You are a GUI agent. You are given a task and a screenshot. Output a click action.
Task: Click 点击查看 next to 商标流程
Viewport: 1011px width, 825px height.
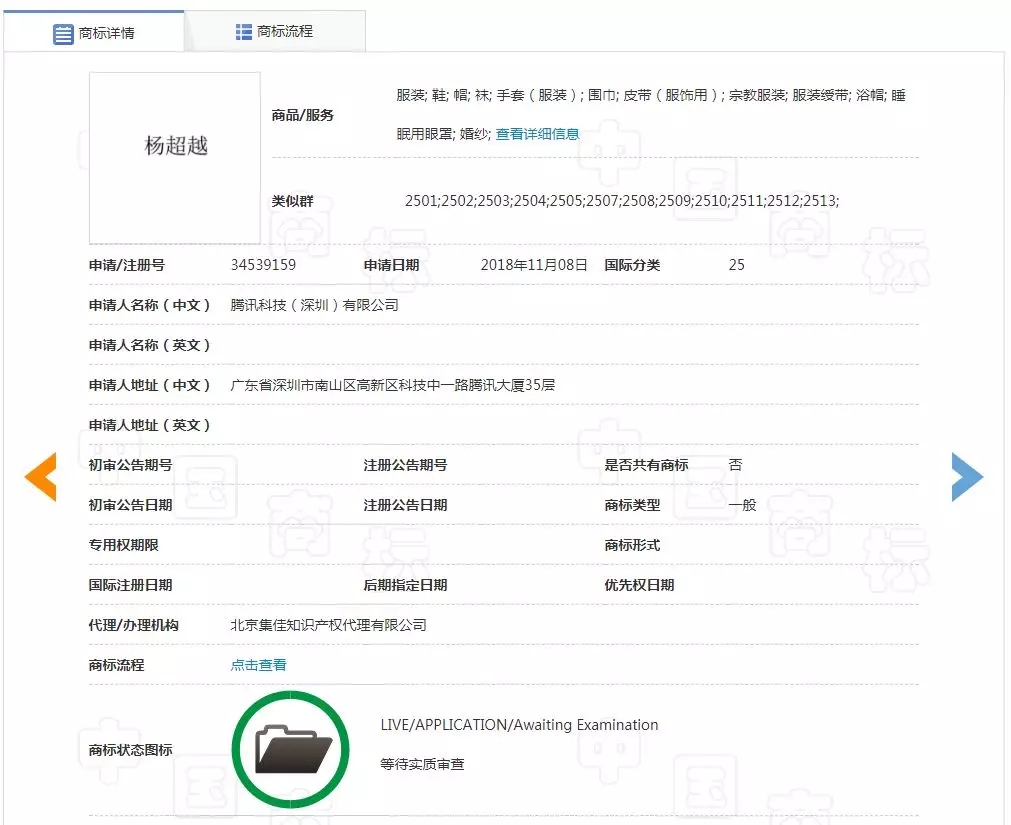257,663
